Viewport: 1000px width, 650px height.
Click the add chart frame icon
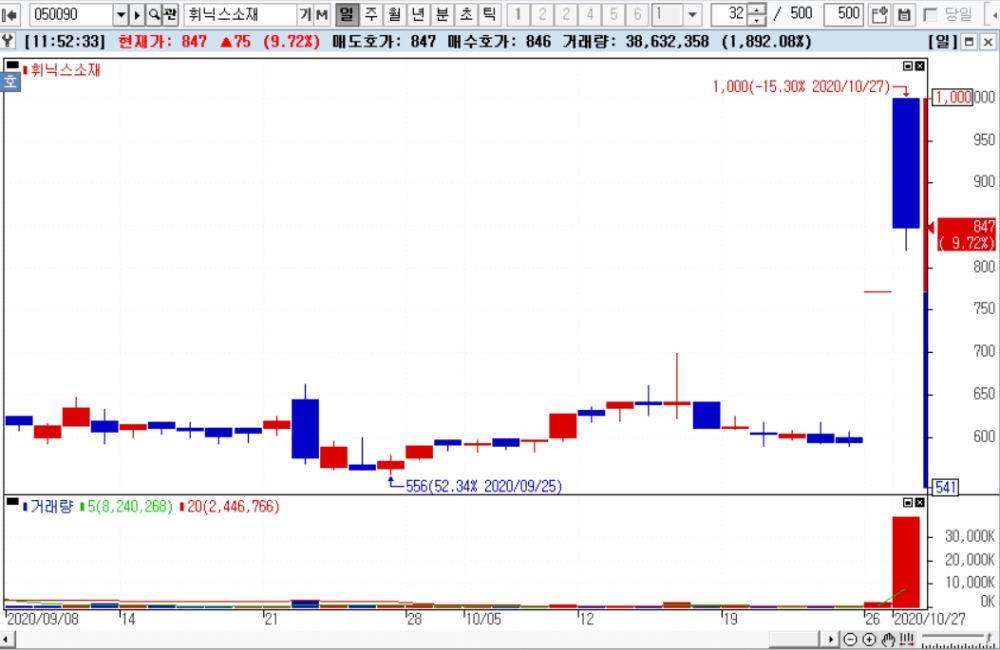coord(879,14)
